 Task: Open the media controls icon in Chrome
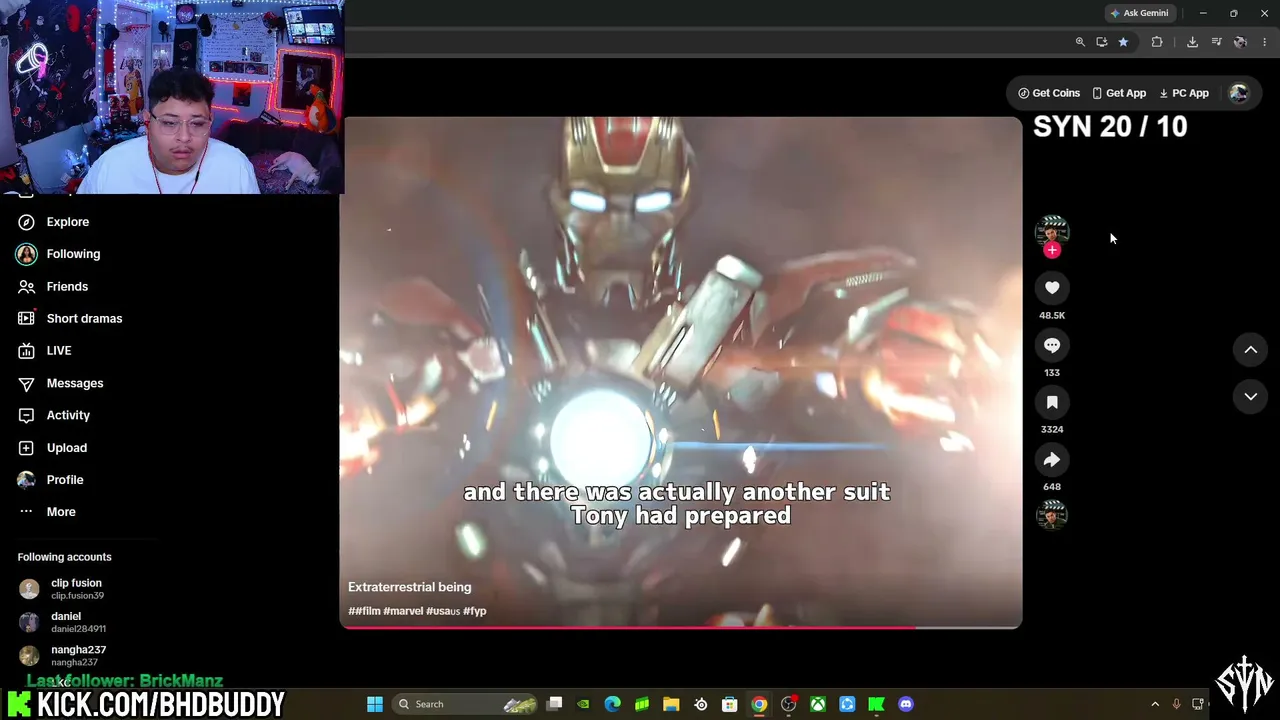coord(1216,42)
